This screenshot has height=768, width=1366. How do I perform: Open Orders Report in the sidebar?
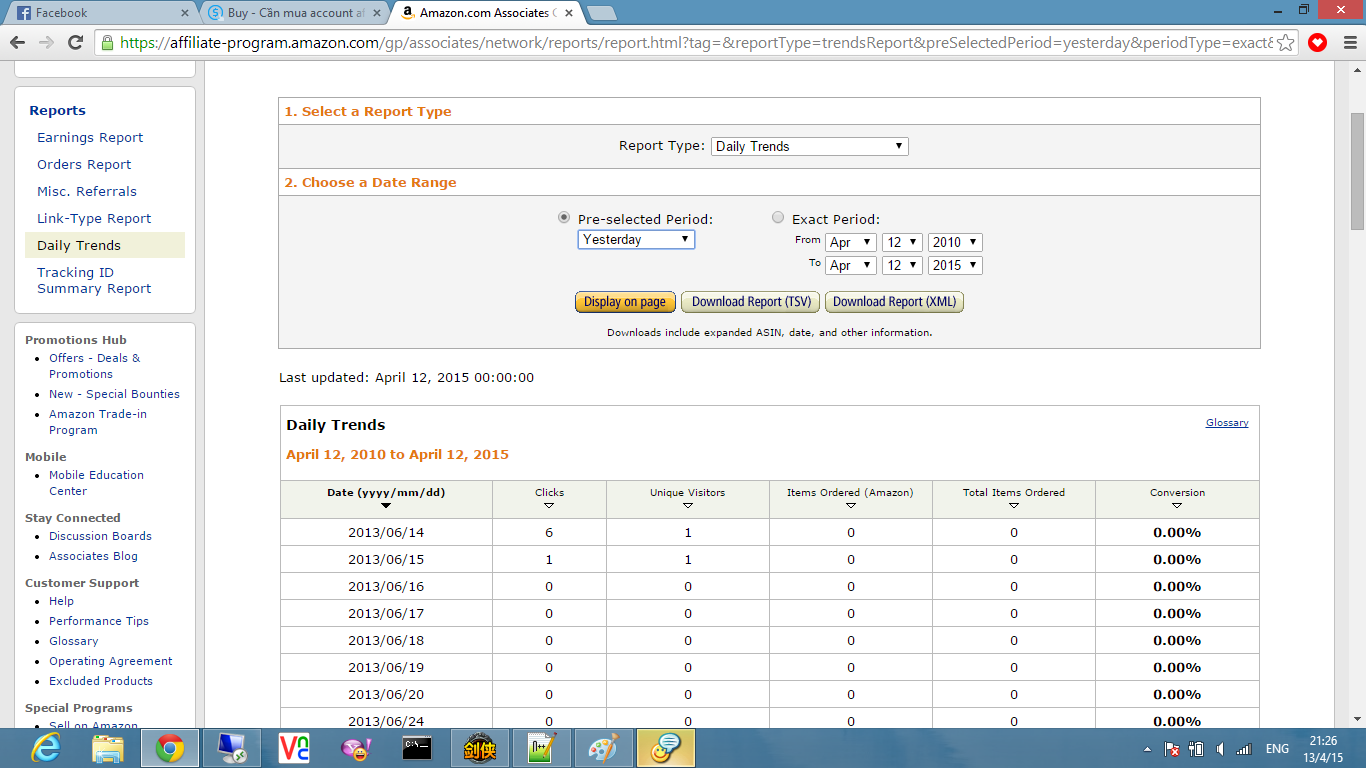[x=84, y=165]
